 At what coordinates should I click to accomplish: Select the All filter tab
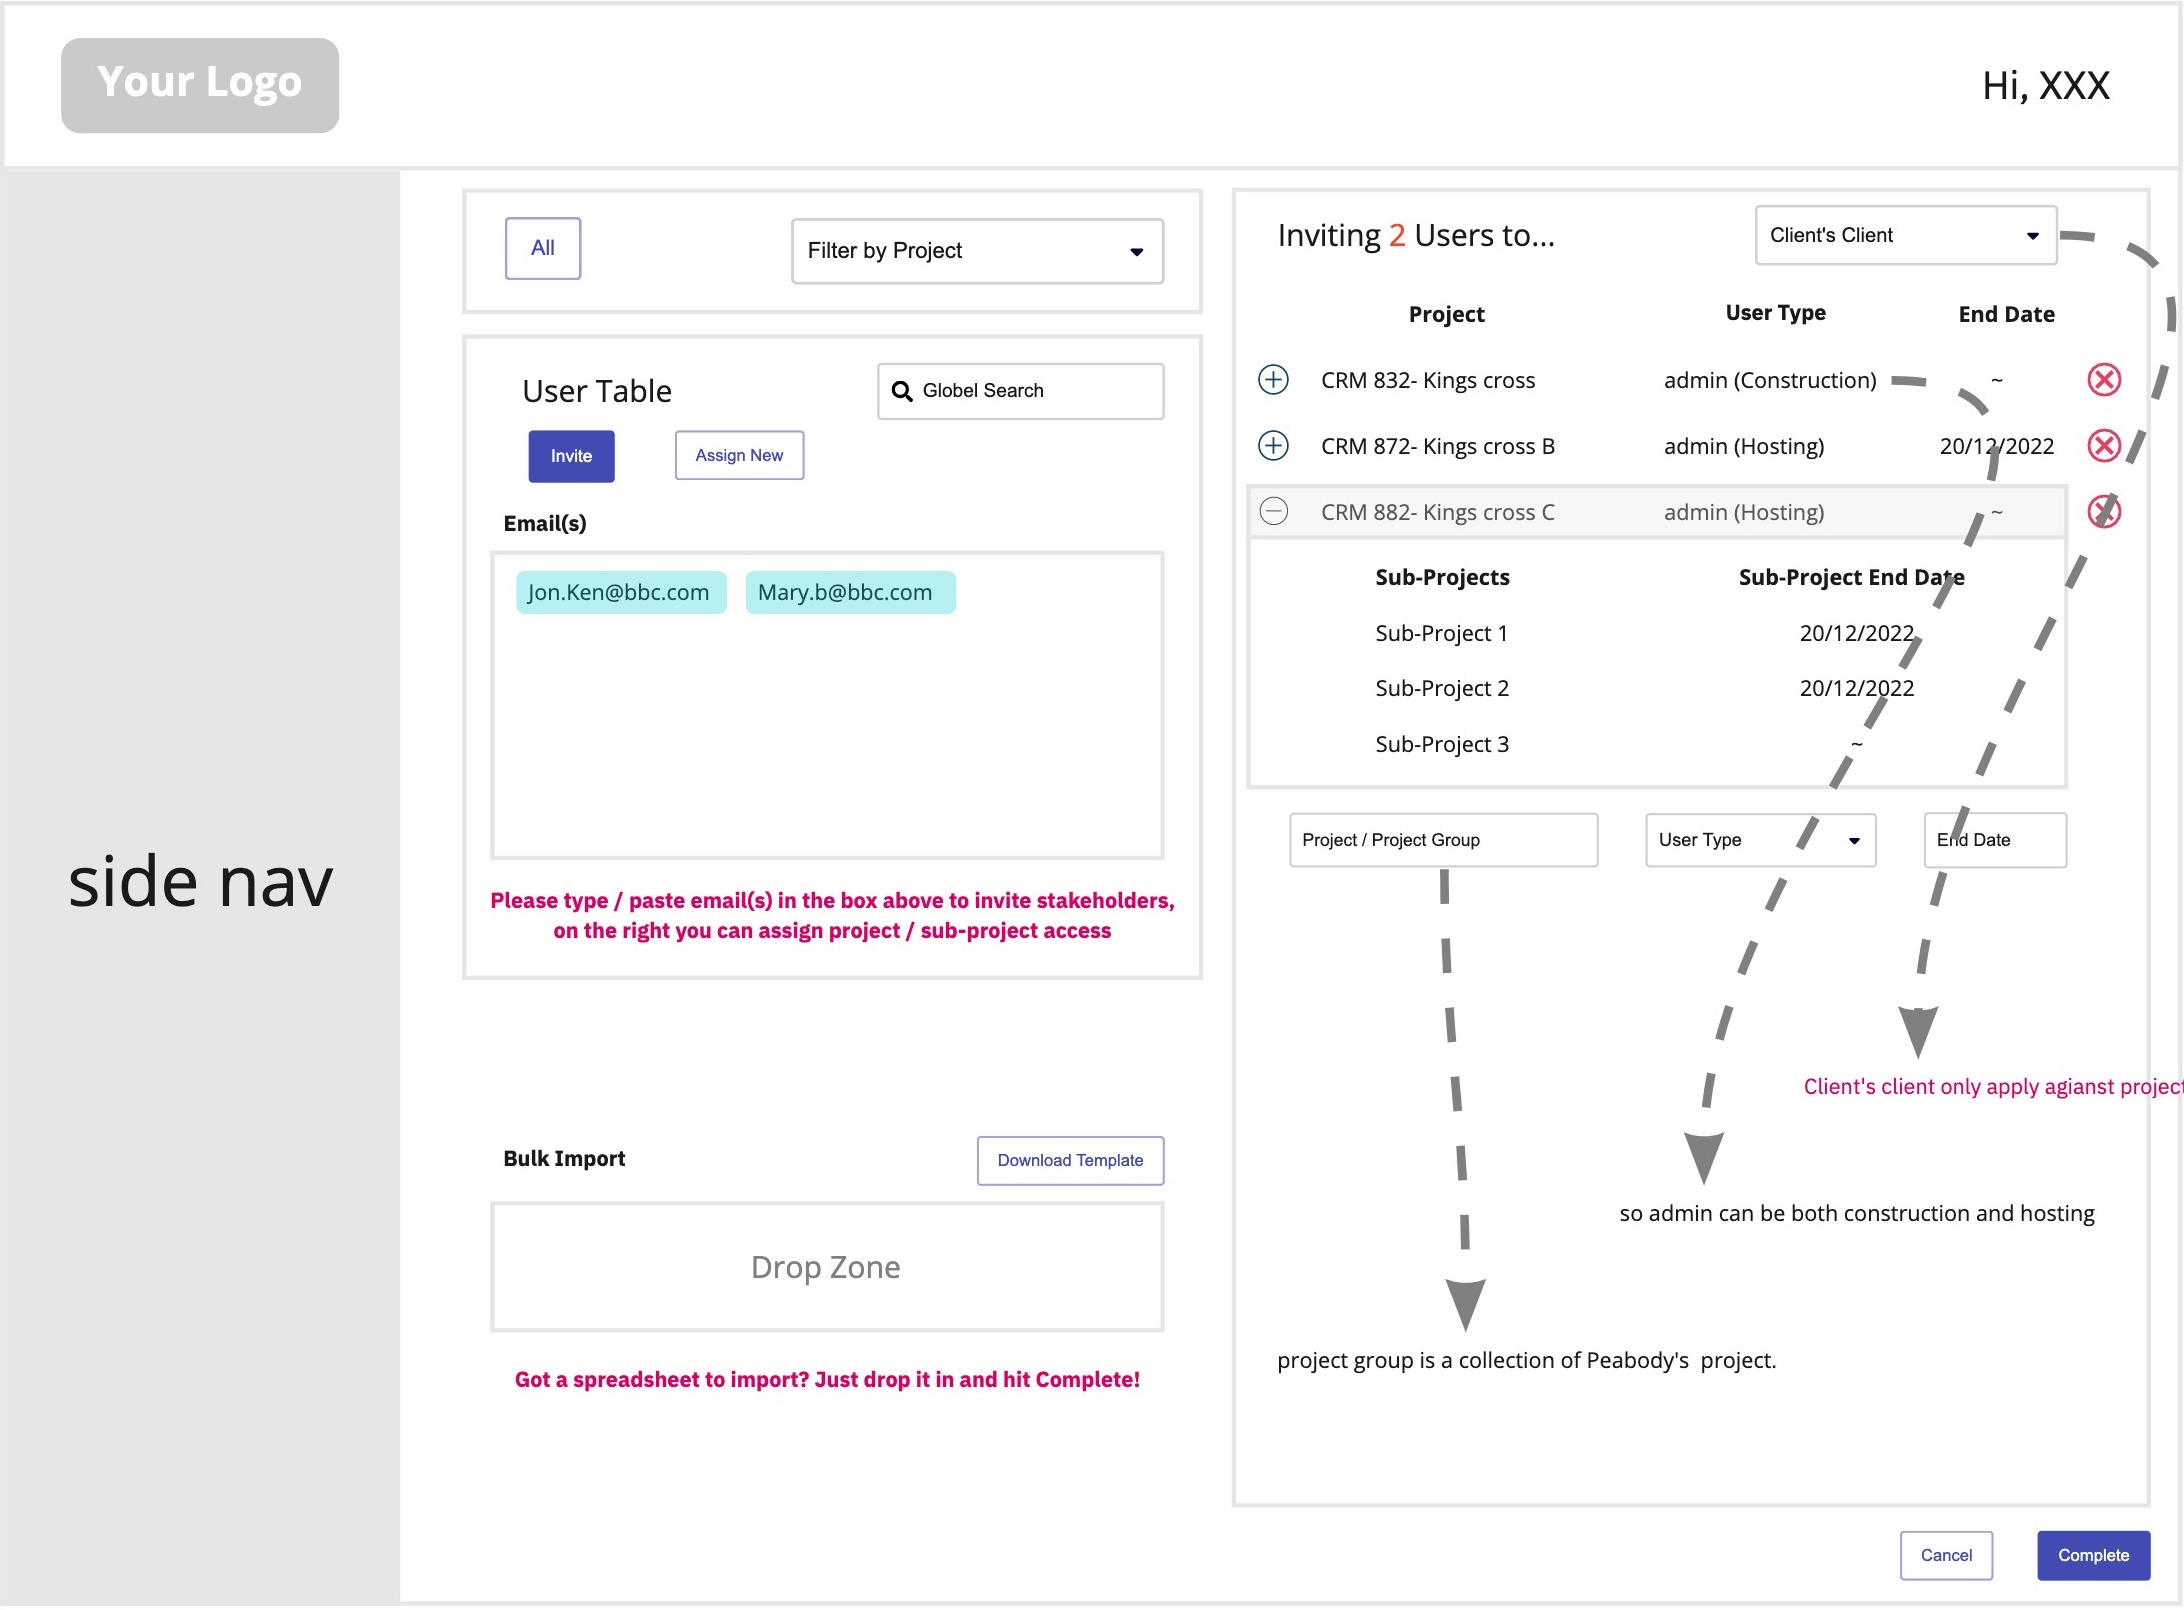point(543,248)
